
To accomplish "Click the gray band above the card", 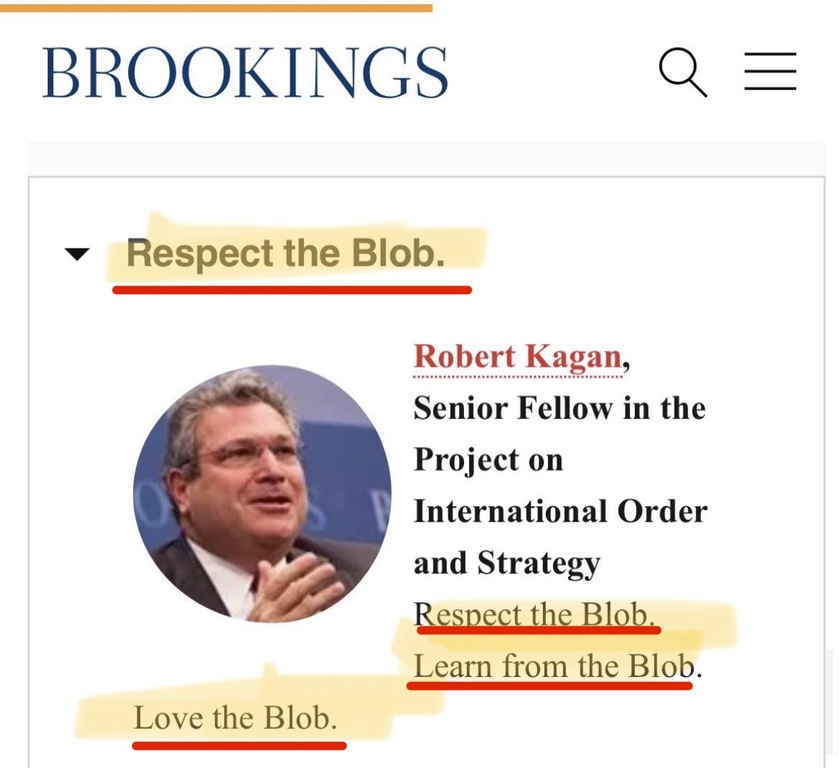I will (430, 158).
